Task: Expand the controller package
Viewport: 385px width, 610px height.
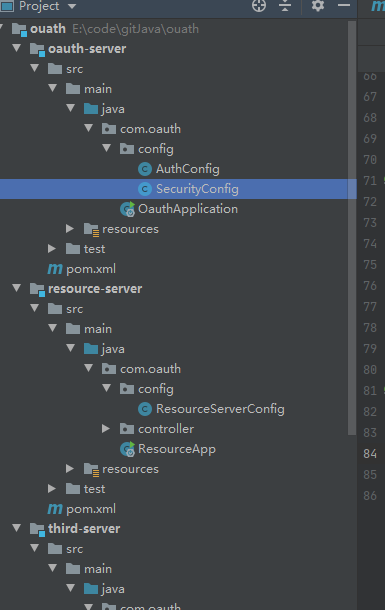Action: 106,429
